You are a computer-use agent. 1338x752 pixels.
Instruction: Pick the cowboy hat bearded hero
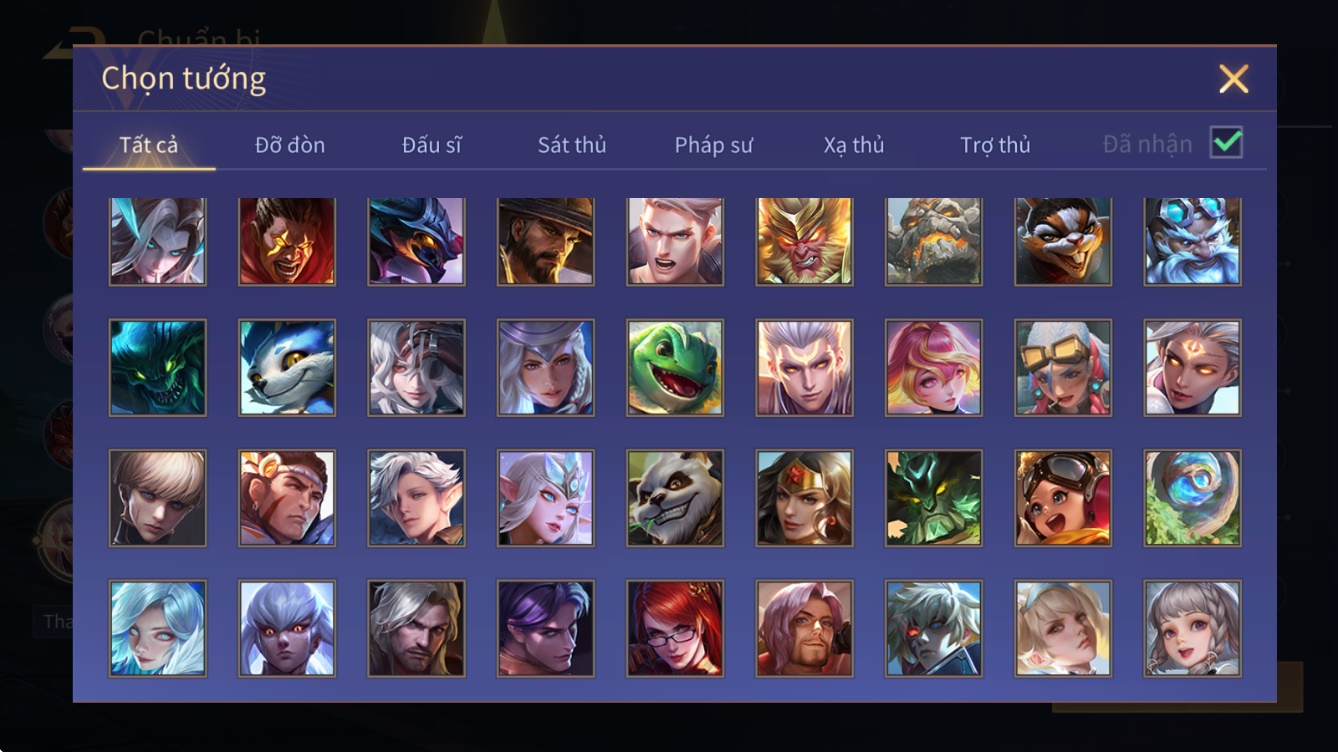(x=546, y=240)
